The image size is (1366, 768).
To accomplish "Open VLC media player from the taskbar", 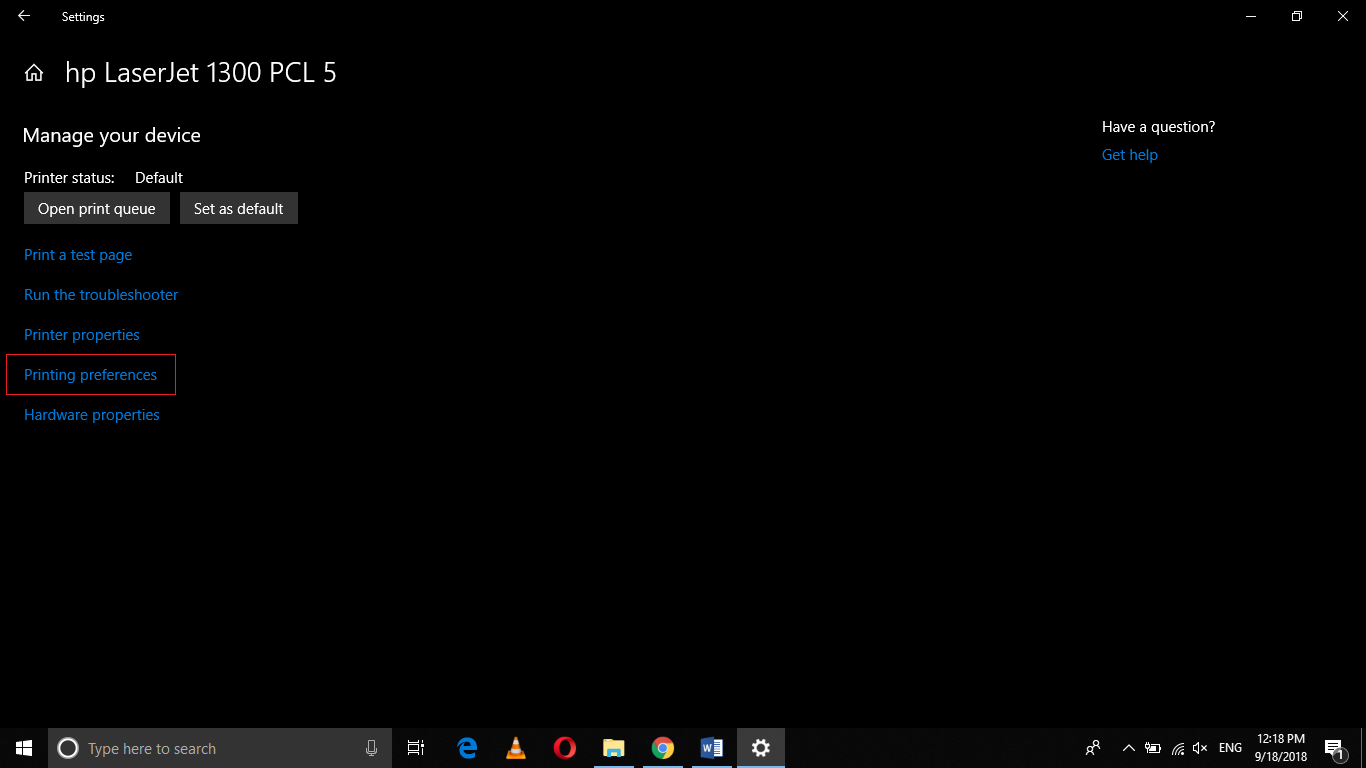I will coord(515,747).
